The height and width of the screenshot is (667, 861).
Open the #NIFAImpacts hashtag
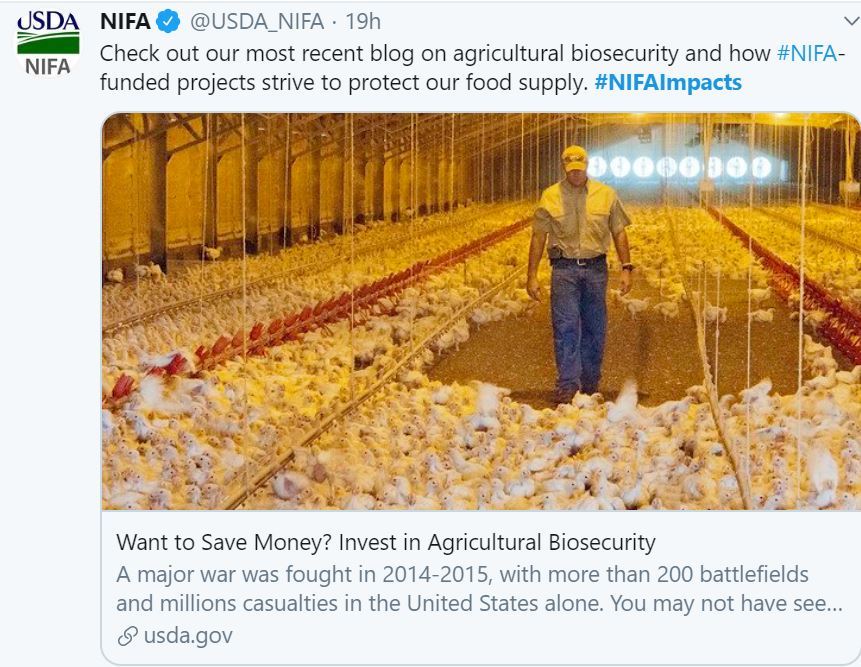(x=668, y=82)
